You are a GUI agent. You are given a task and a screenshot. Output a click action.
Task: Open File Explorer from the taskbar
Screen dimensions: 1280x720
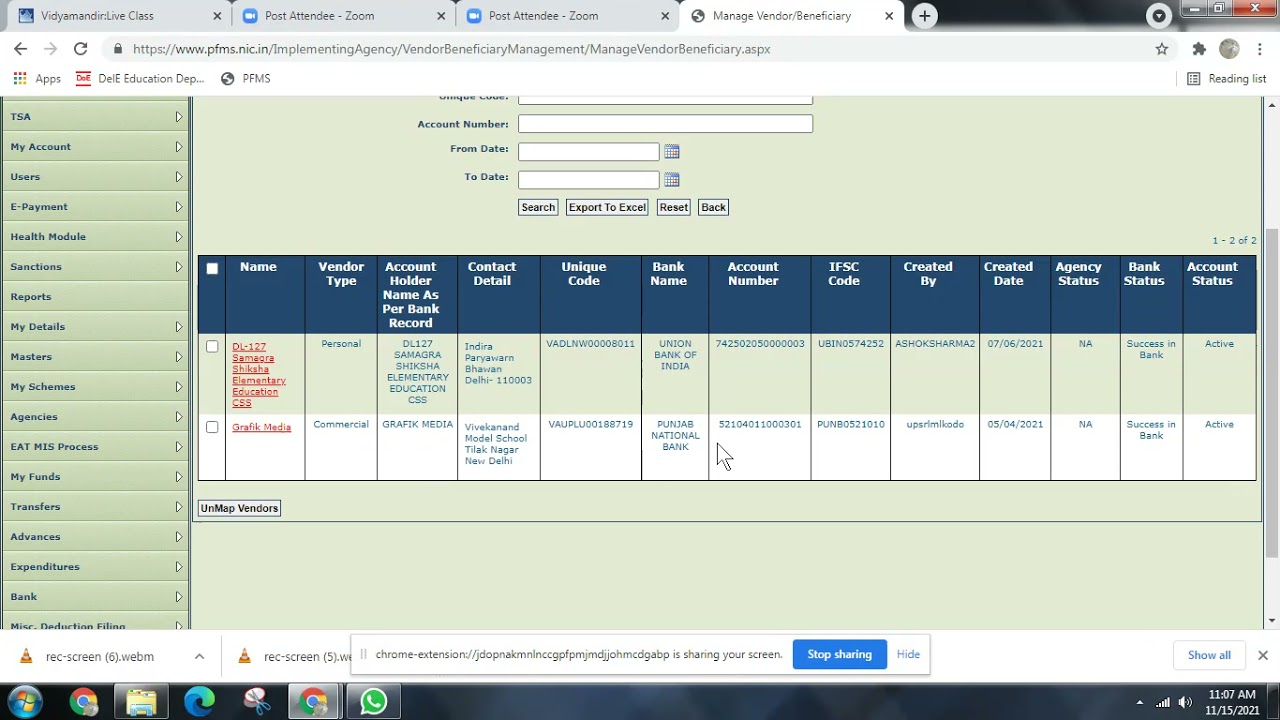click(x=141, y=702)
